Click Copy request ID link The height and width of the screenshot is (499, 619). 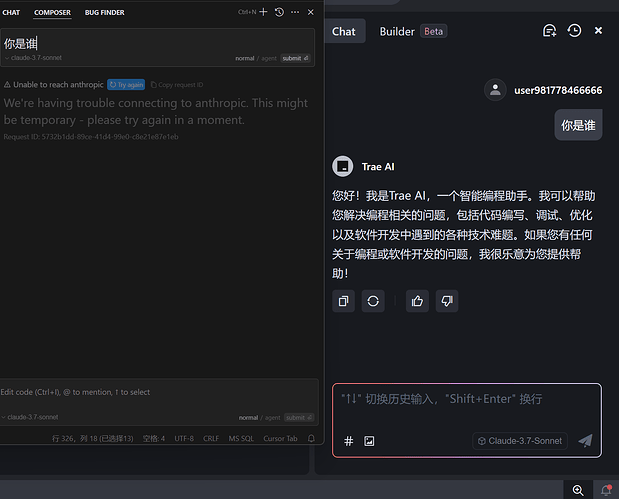[x=177, y=85]
